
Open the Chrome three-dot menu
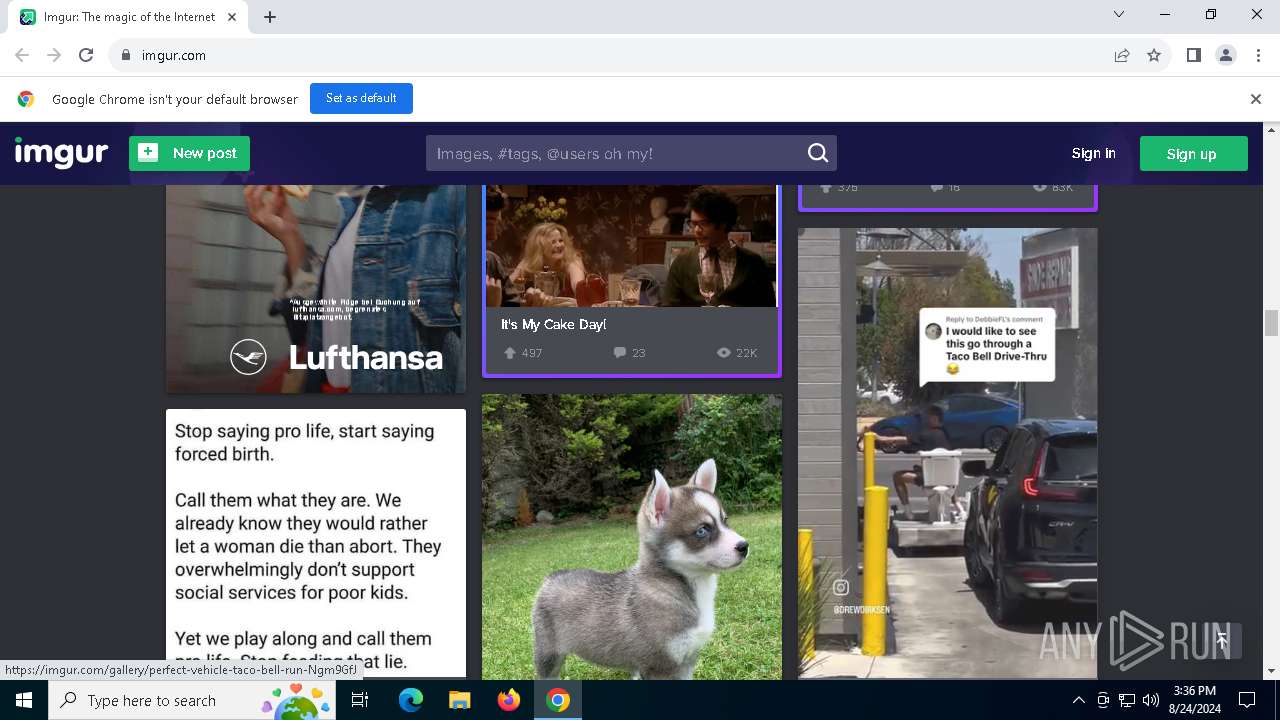(1257, 55)
